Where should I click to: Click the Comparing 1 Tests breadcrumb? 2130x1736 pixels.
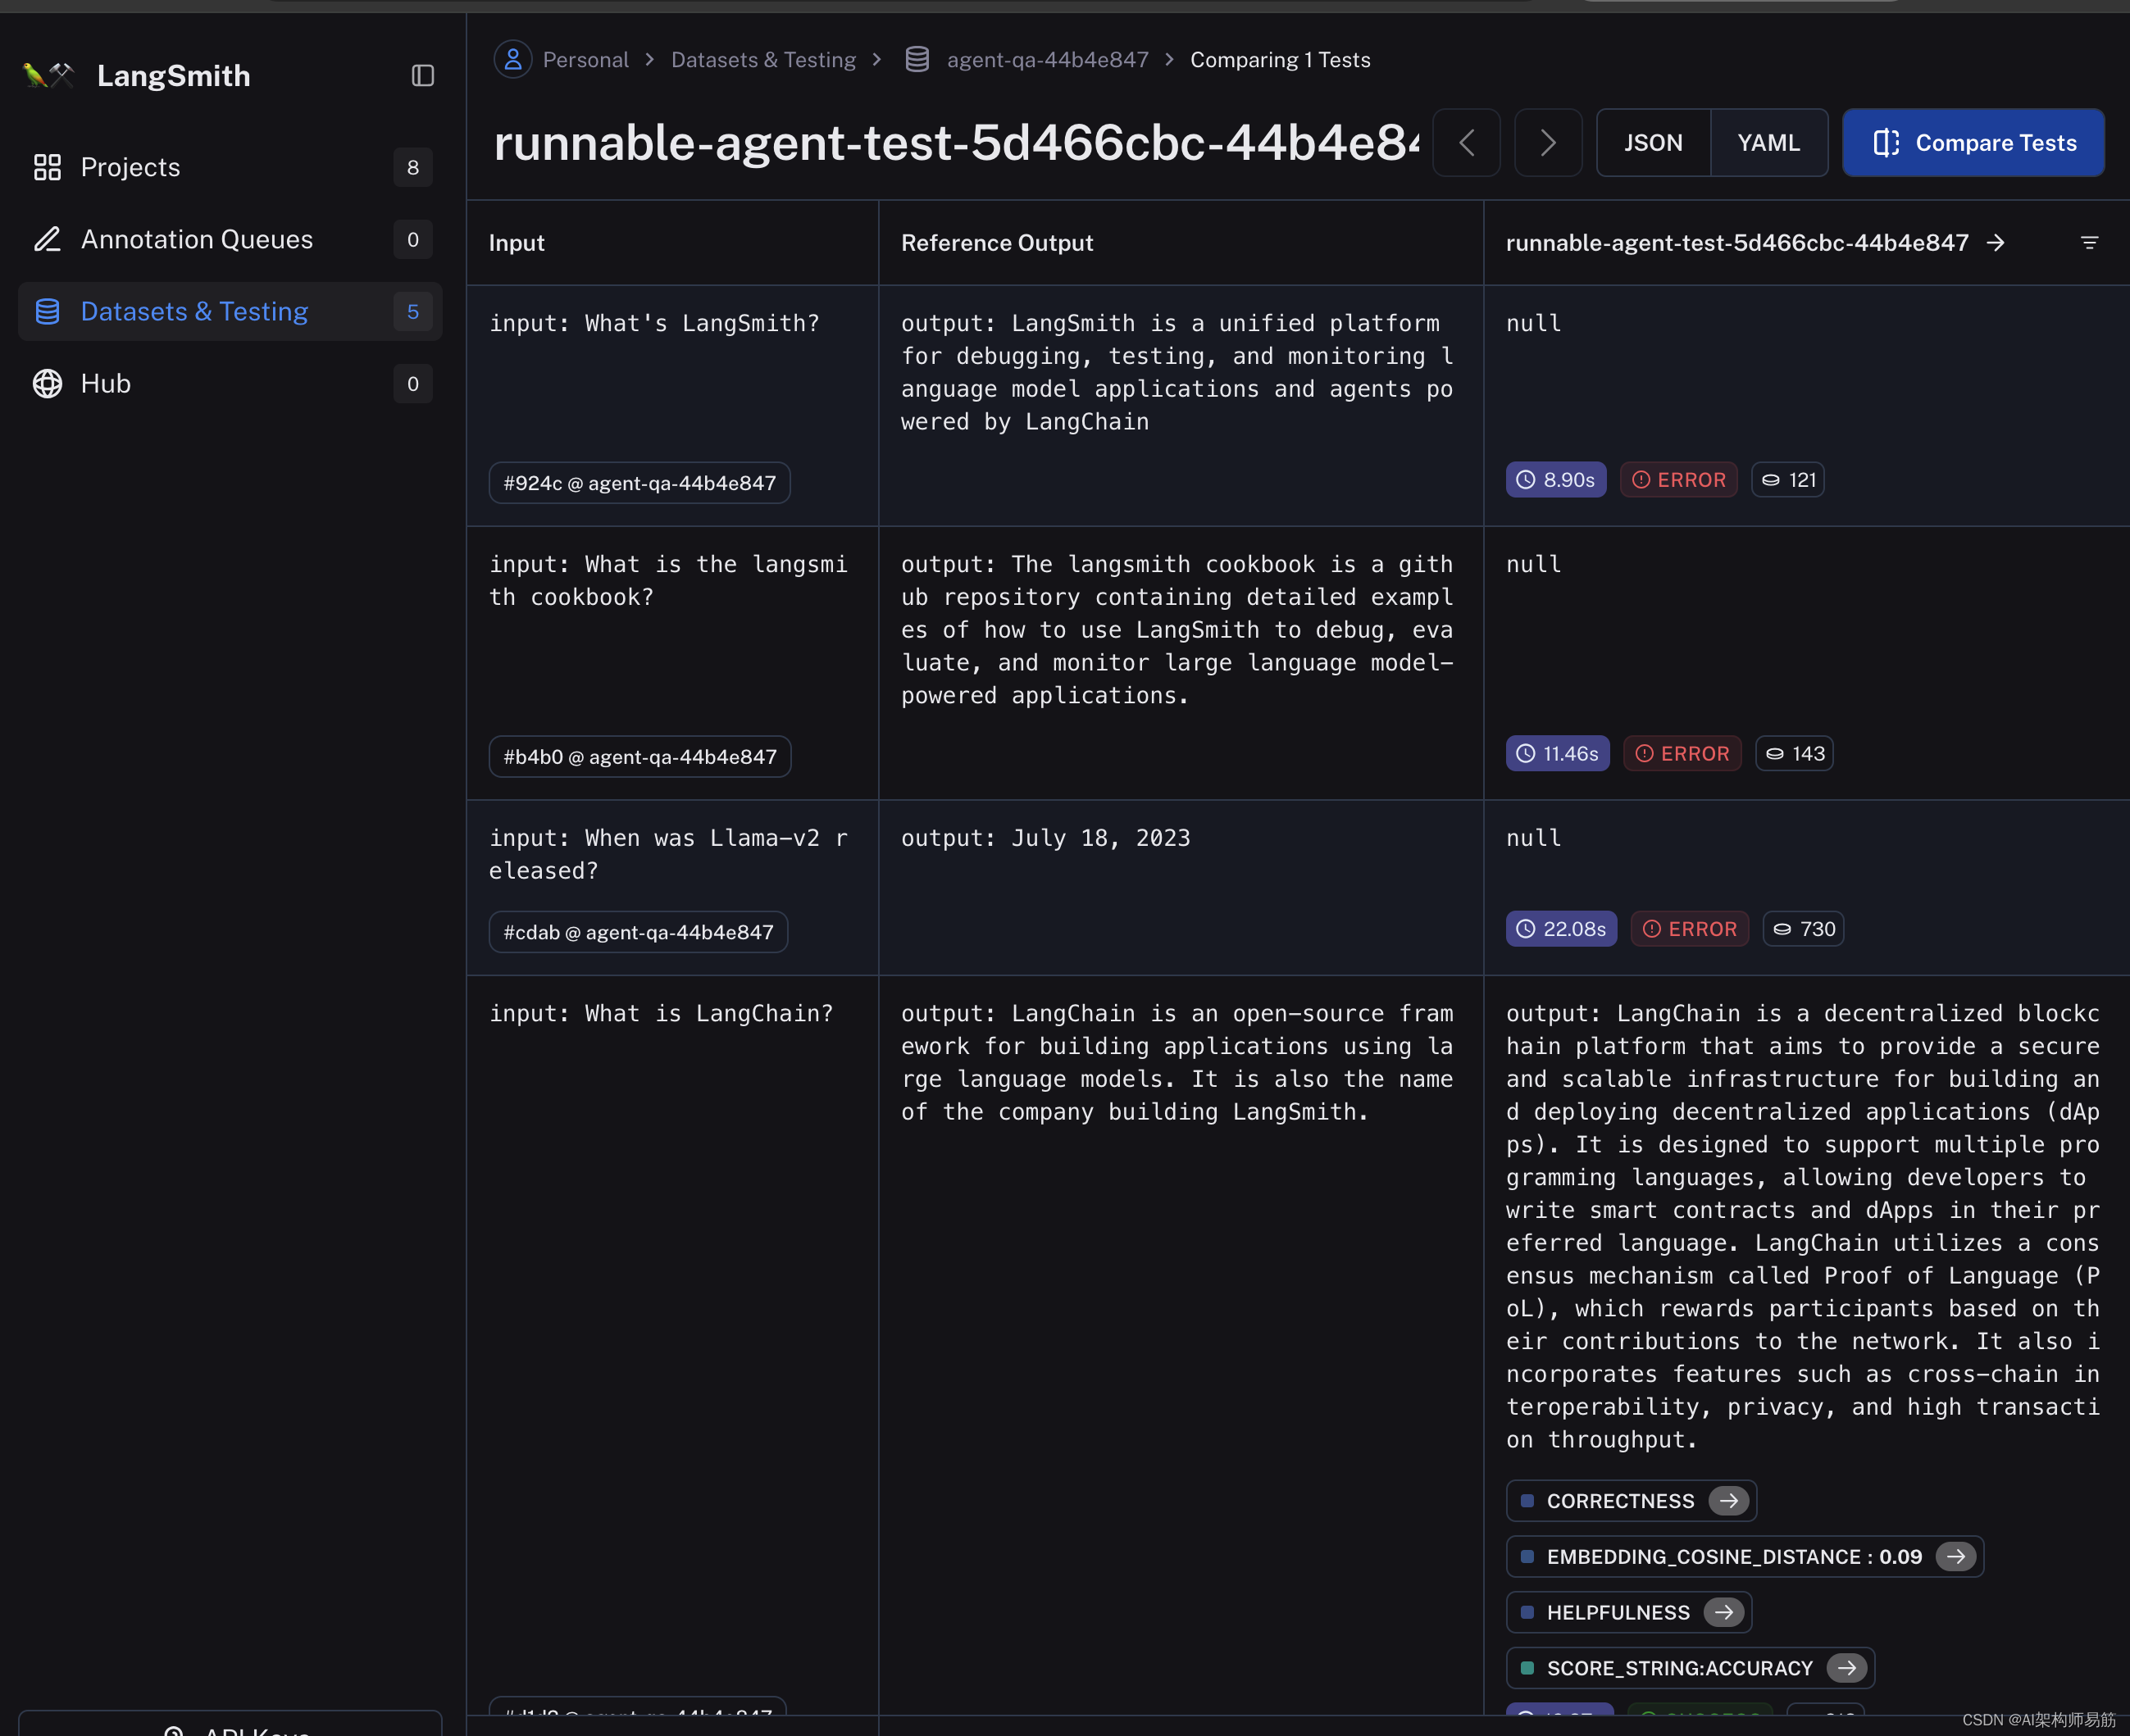coord(1280,60)
